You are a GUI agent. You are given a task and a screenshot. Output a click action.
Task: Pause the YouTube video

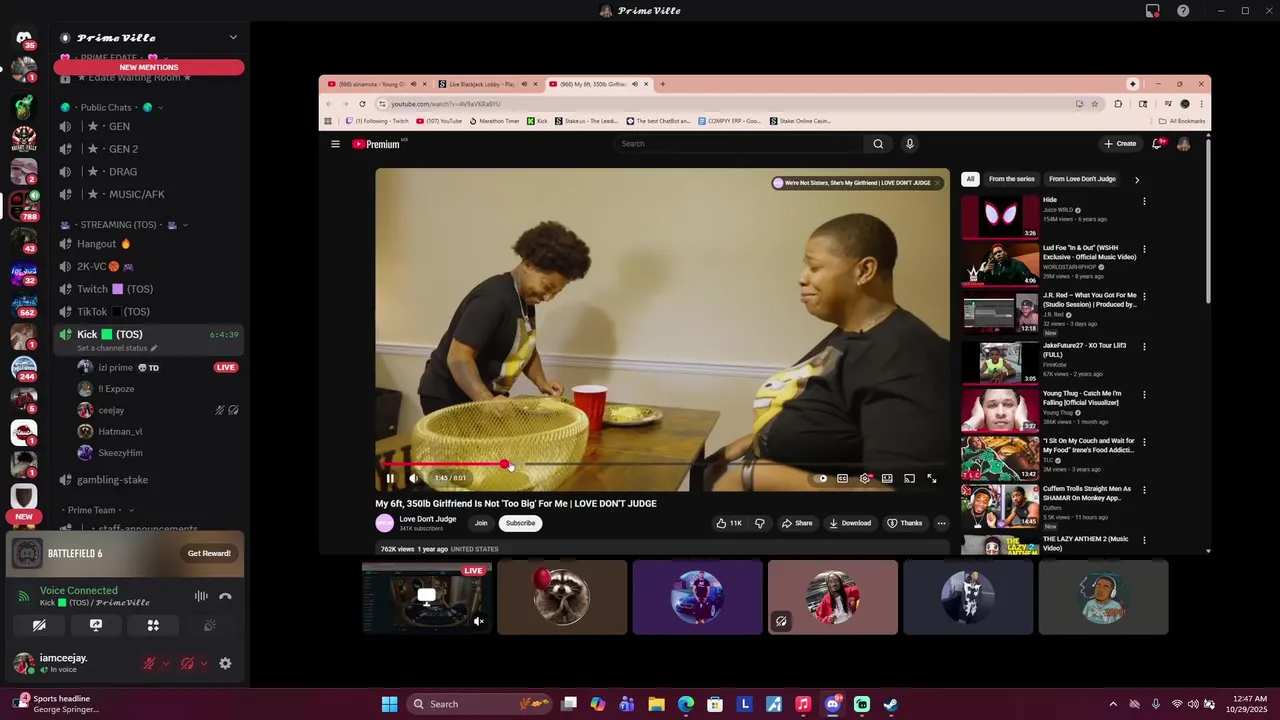tap(390, 478)
